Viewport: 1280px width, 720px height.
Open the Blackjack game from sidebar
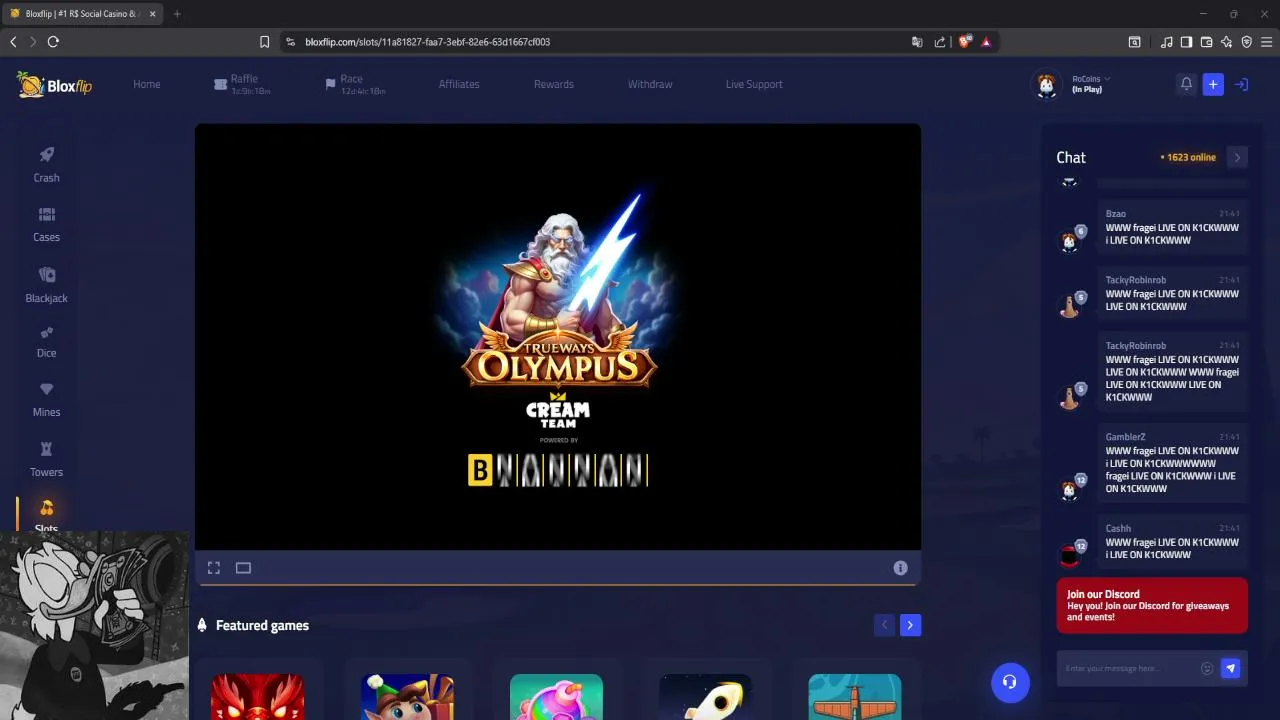[46, 285]
